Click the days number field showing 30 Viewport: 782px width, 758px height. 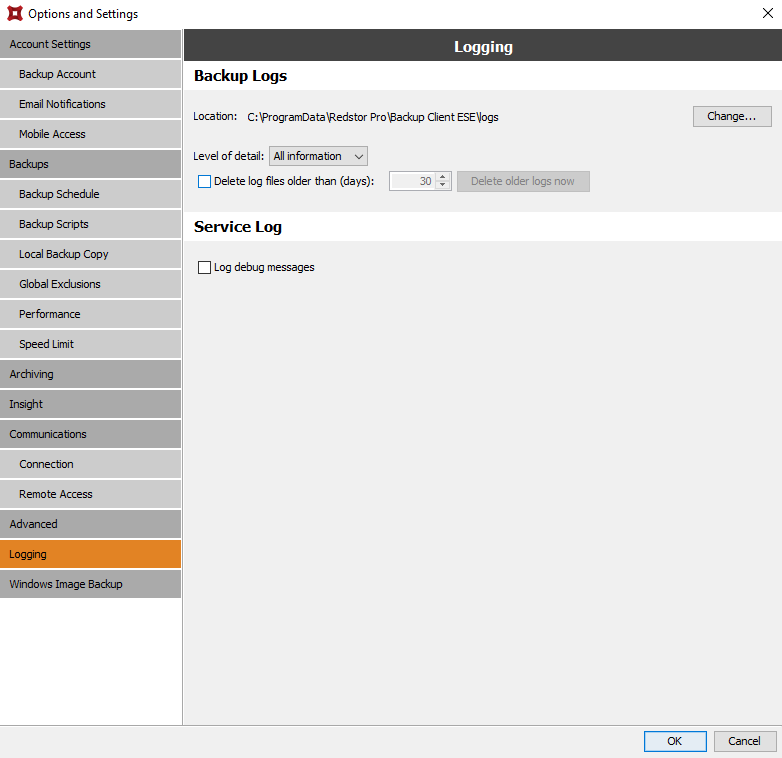(x=413, y=182)
